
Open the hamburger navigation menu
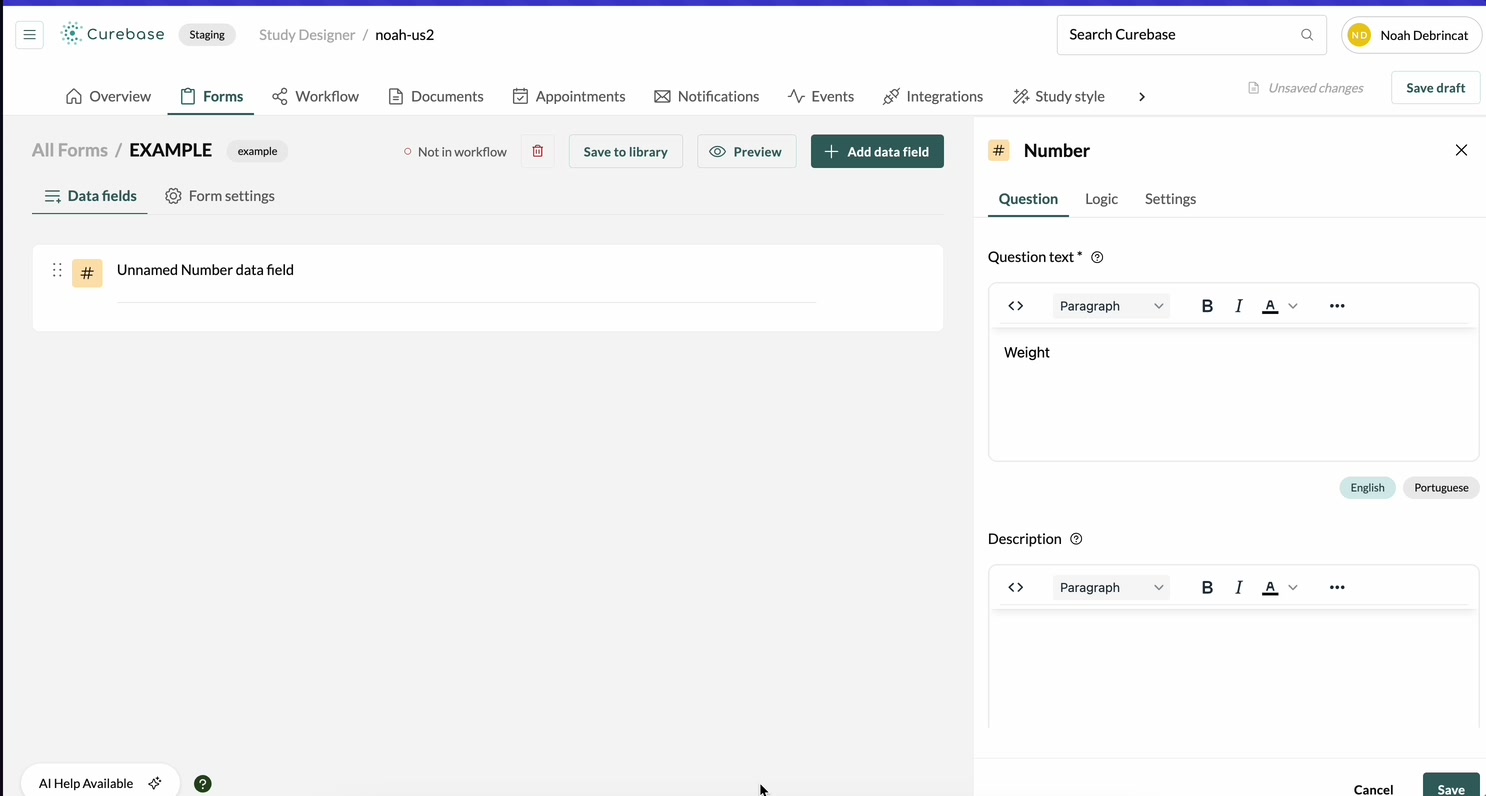[x=30, y=34]
